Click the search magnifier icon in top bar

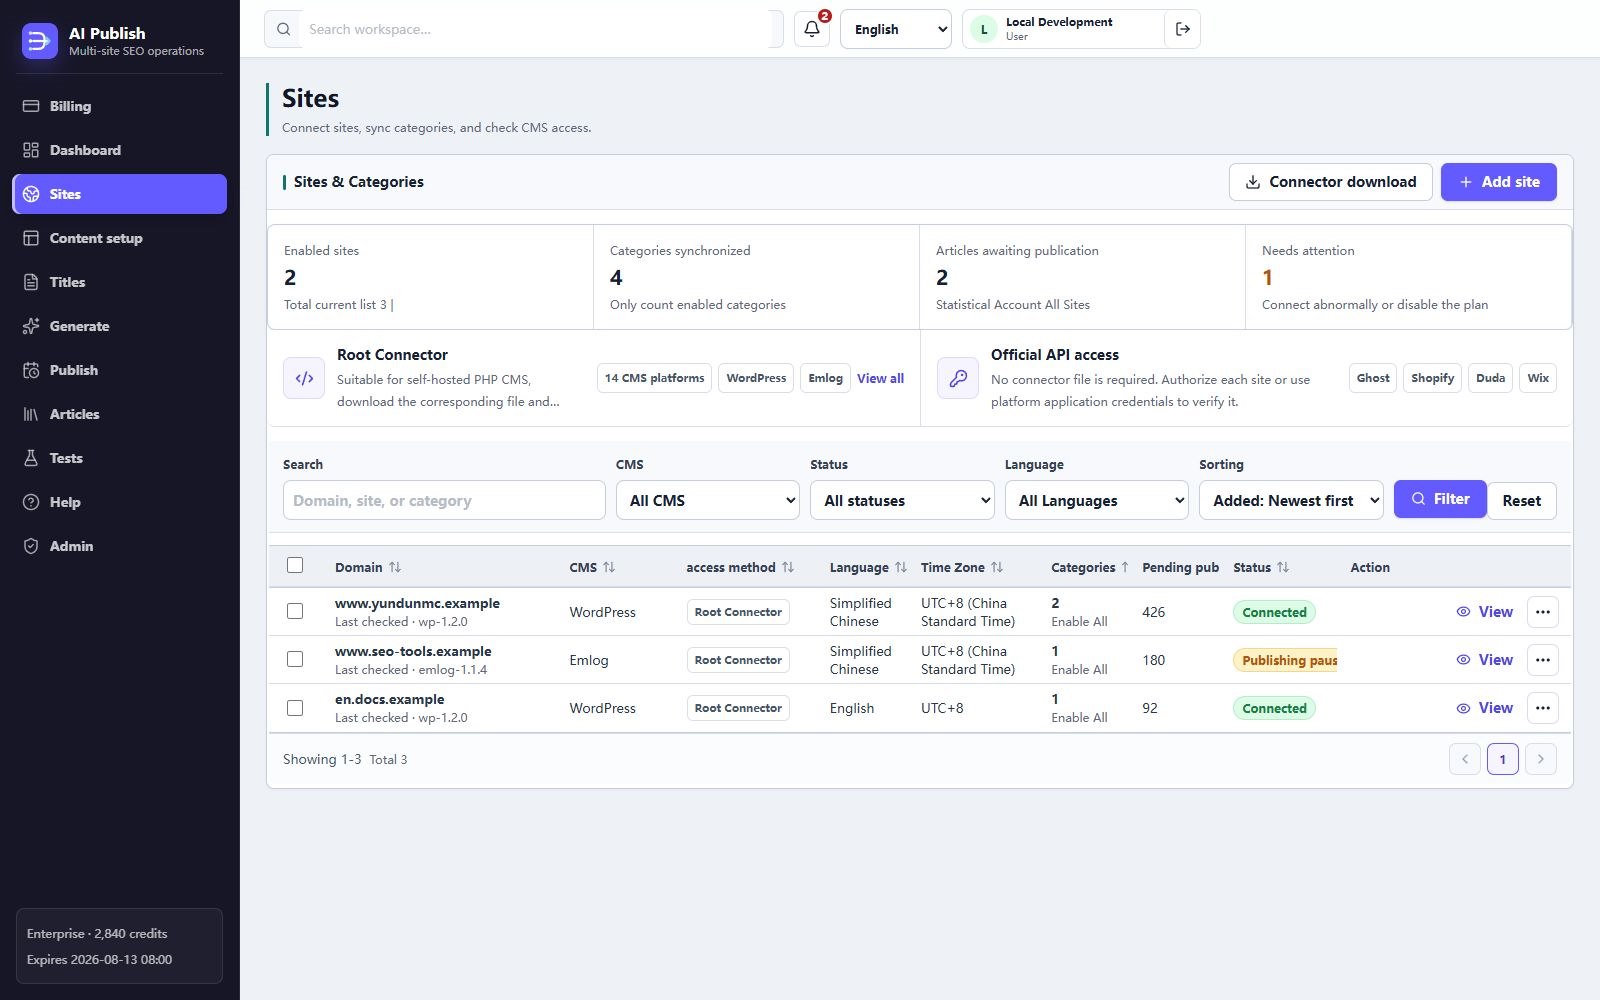[284, 29]
